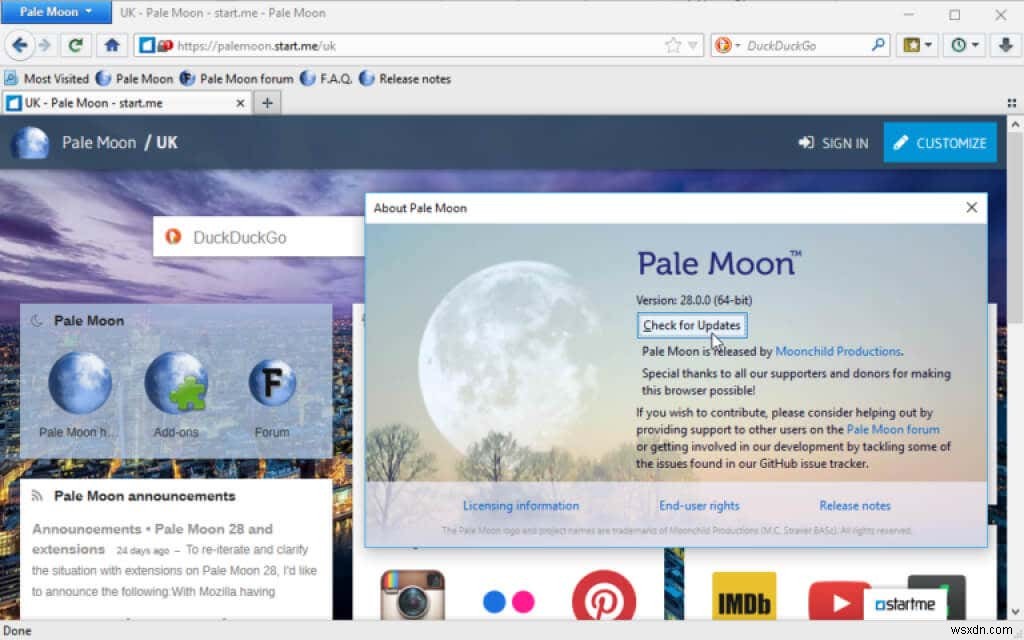The image size is (1024, 640).
Task: Open the Pale Moon application menu button
Action: (x=56, y=12)
